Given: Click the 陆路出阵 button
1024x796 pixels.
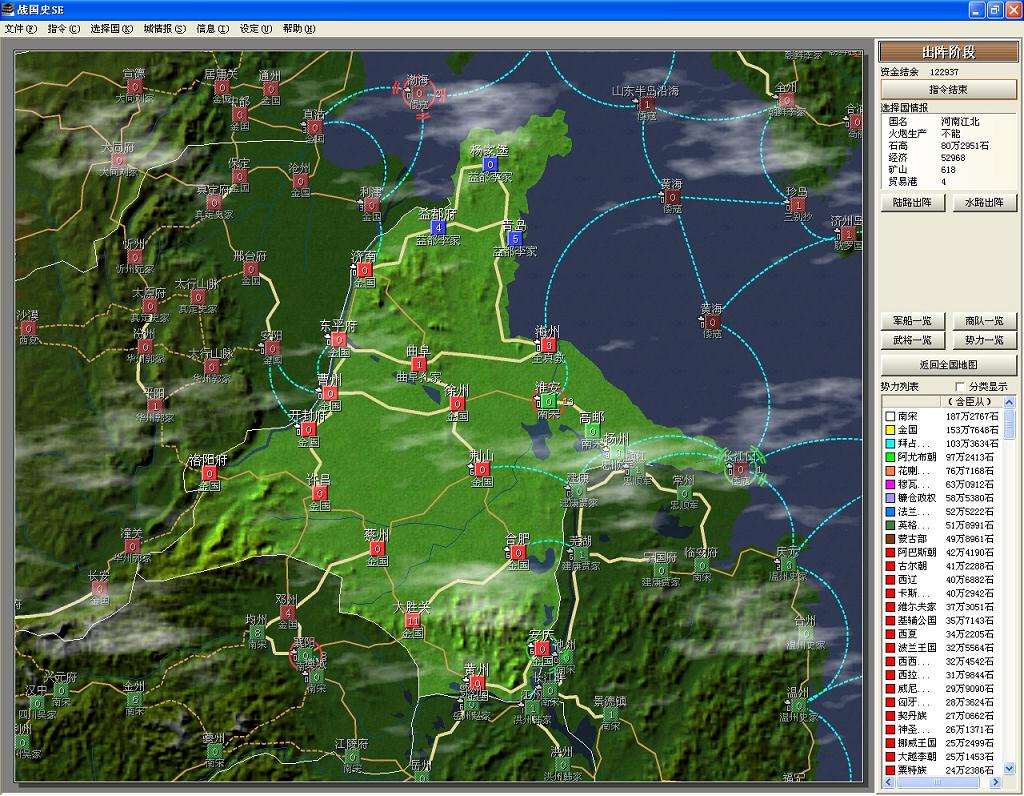Looking at the screenshot, I should [x=912, y=203].
